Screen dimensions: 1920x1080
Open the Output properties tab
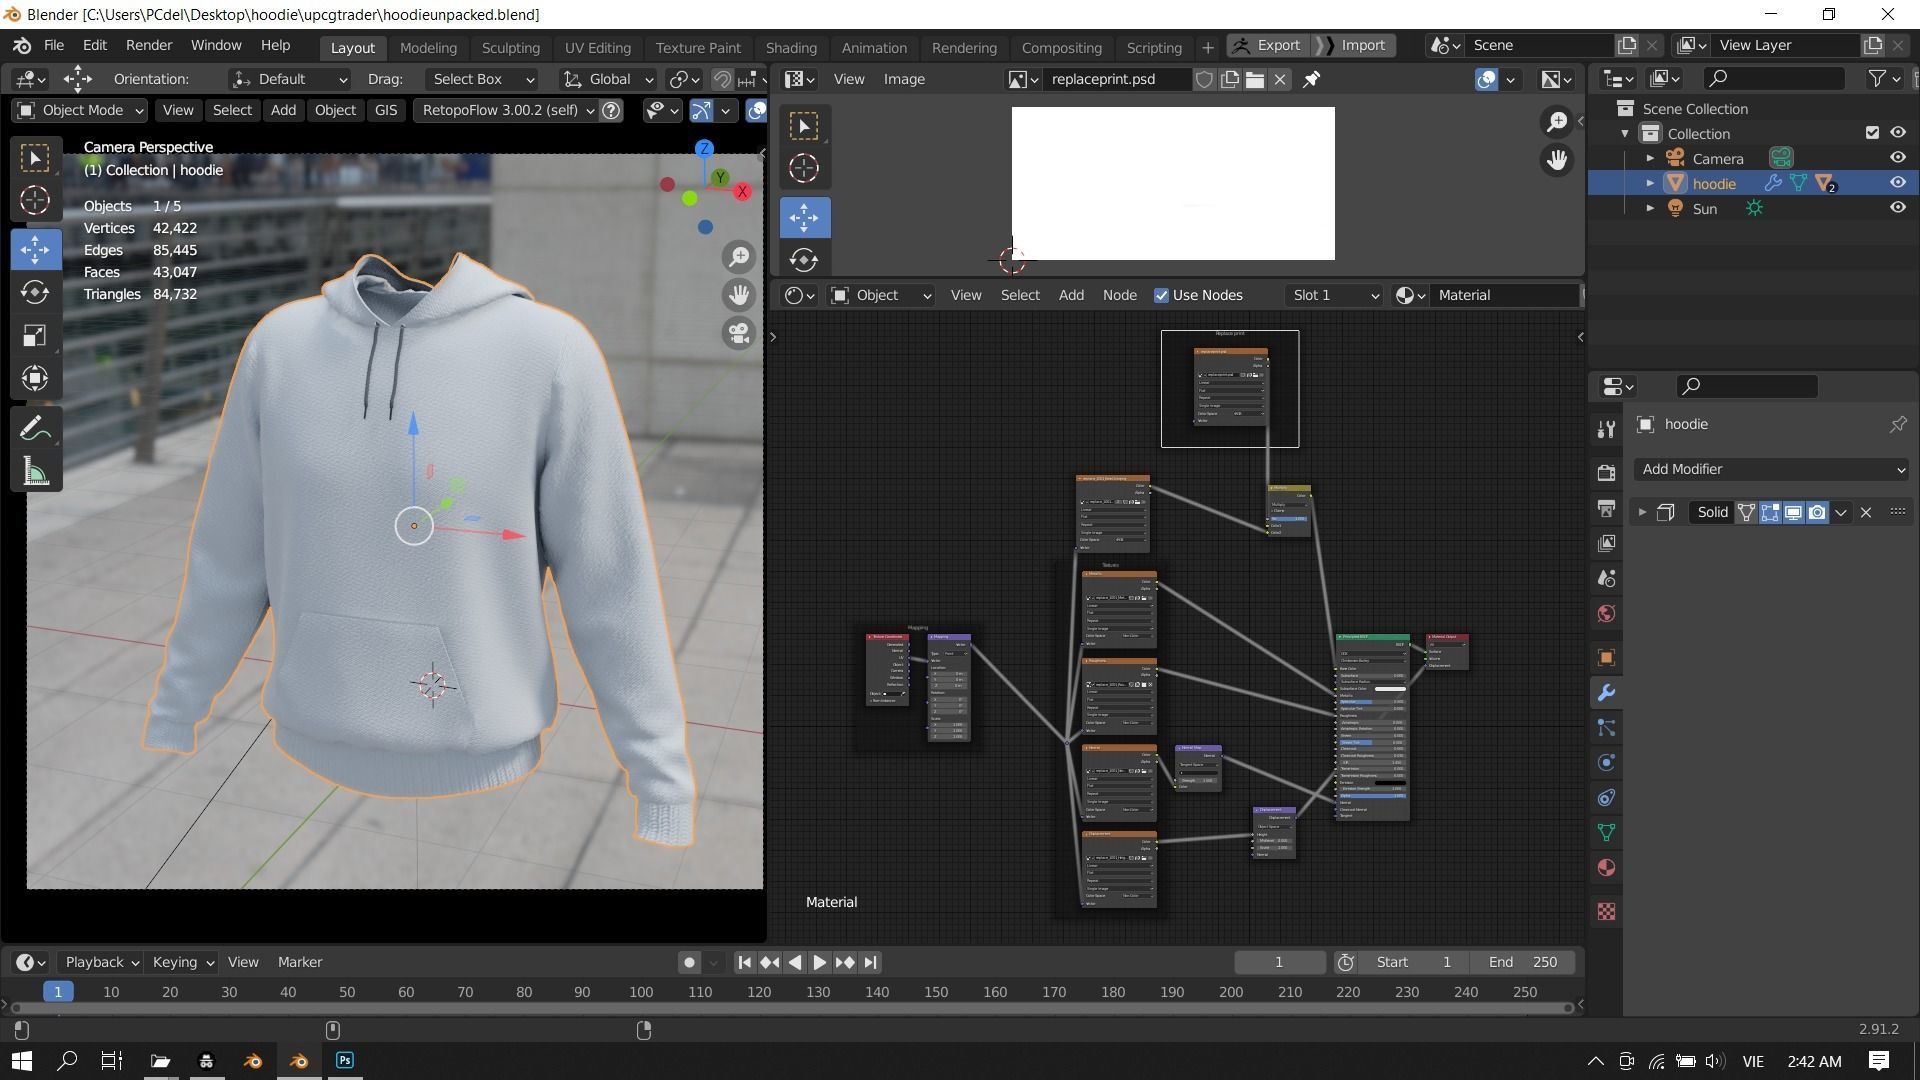click(x=1606, y=508)
